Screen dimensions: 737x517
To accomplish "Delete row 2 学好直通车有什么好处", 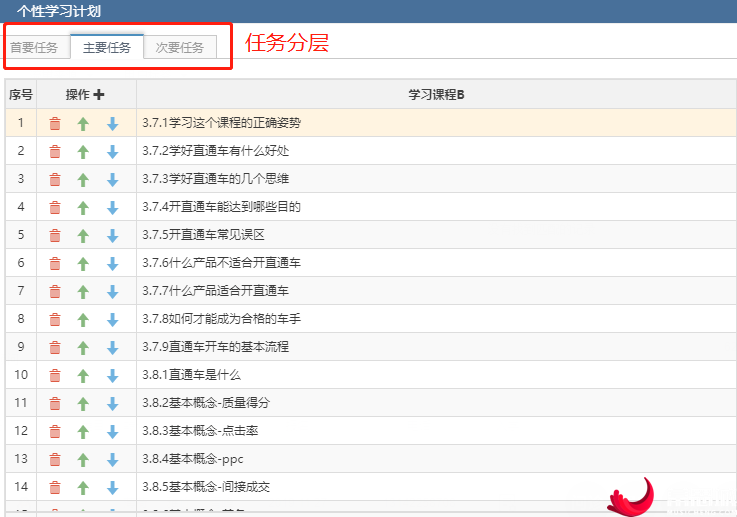I will [55, 152].
